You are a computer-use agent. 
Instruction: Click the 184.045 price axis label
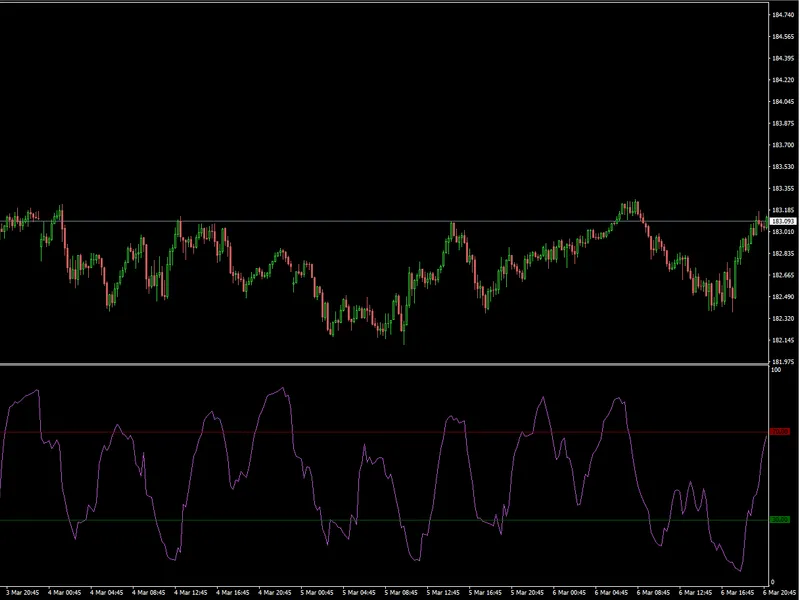coord(783,102)
